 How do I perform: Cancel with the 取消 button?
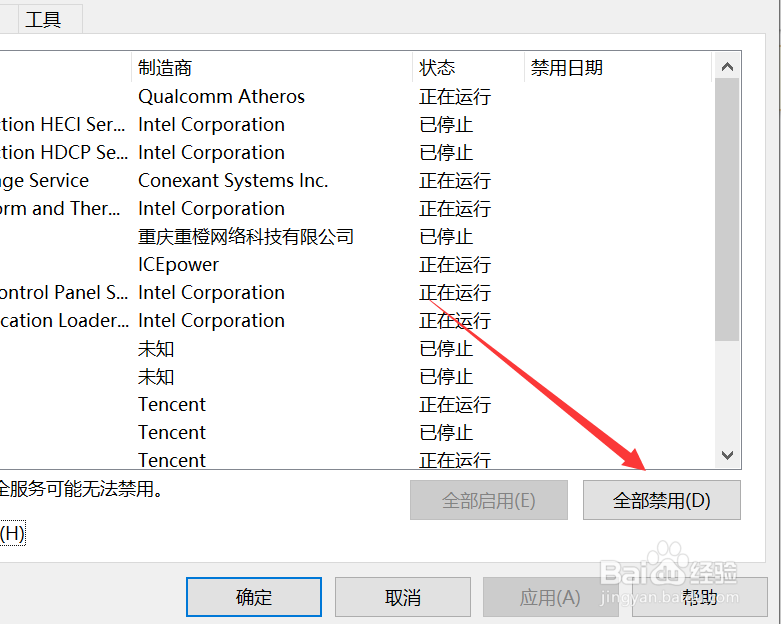(402, 597)
